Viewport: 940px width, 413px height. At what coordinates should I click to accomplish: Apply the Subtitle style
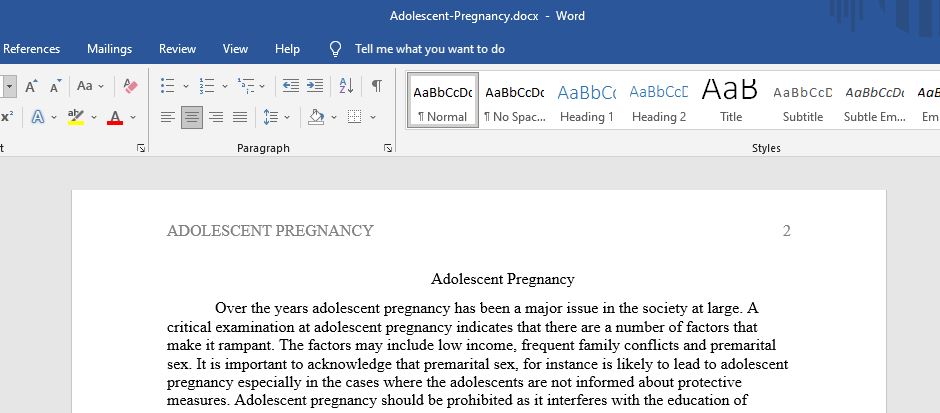click(x=802, y=101)
